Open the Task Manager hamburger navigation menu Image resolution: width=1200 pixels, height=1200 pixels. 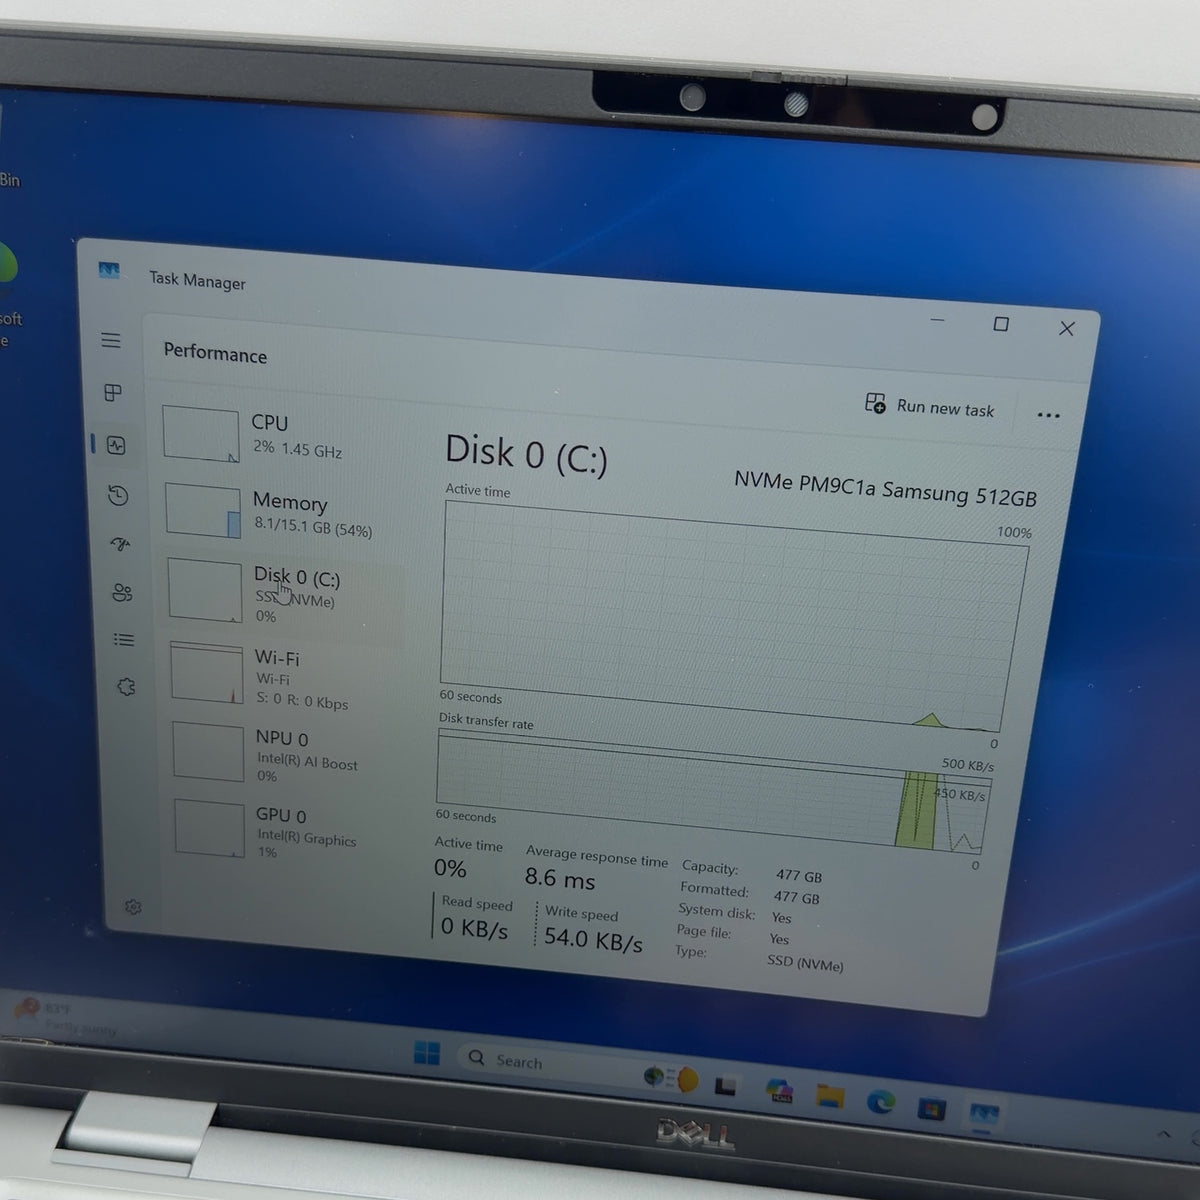pyautogui.click(x=111, y=340)
